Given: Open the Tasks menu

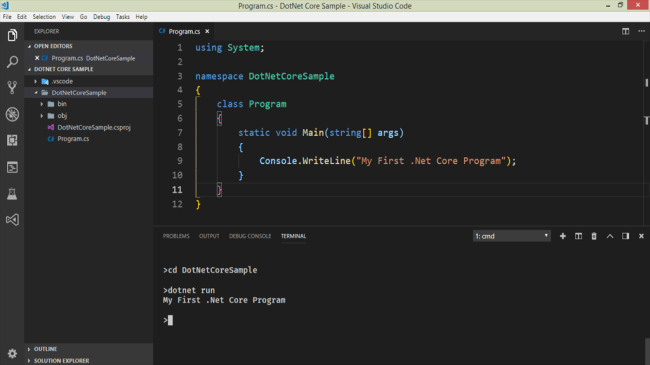Looking at the screenshot, I should pyautogui.click(x=122, y=17).
